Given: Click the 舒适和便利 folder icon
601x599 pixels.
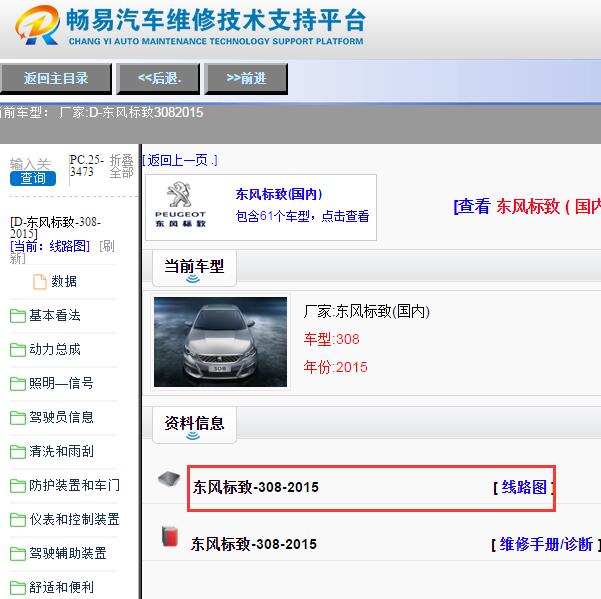Looking at the screenshot, I should pos(18,588).
